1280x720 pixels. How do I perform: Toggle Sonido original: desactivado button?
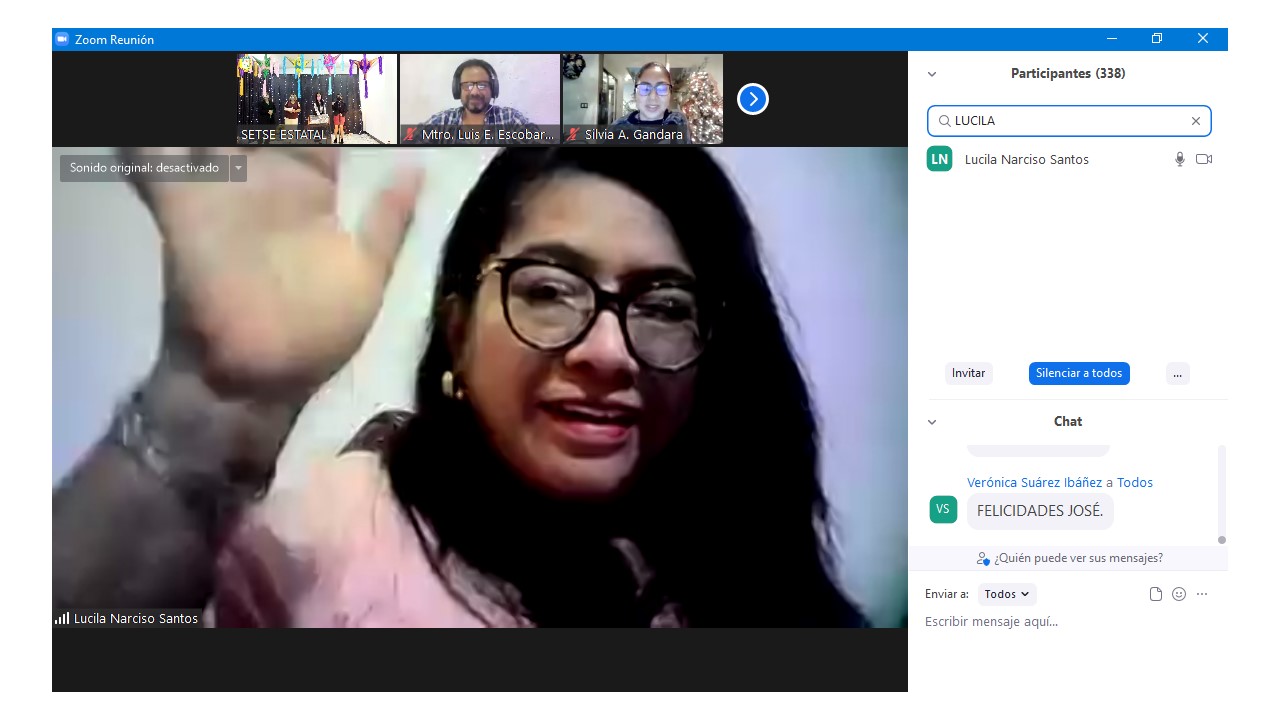pos(144,168)
